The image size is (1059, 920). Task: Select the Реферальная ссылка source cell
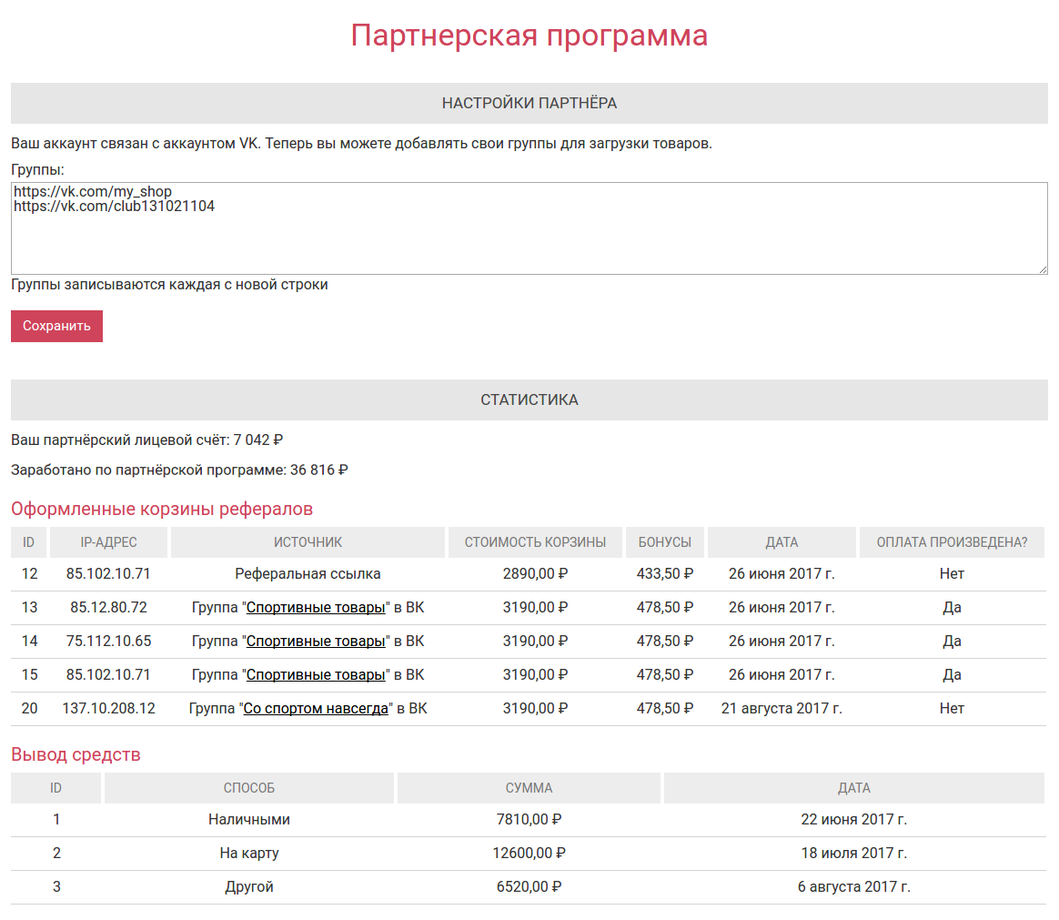click(308, 574)
